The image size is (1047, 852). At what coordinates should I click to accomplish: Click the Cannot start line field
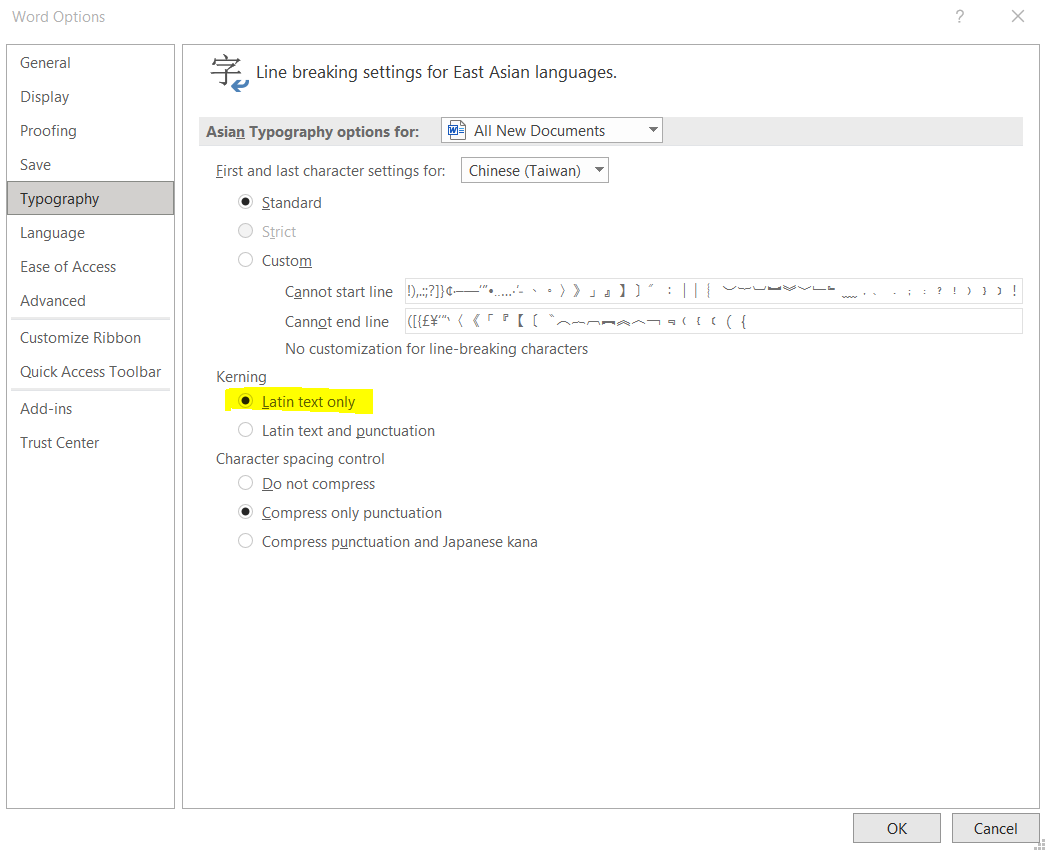(713, 292)
